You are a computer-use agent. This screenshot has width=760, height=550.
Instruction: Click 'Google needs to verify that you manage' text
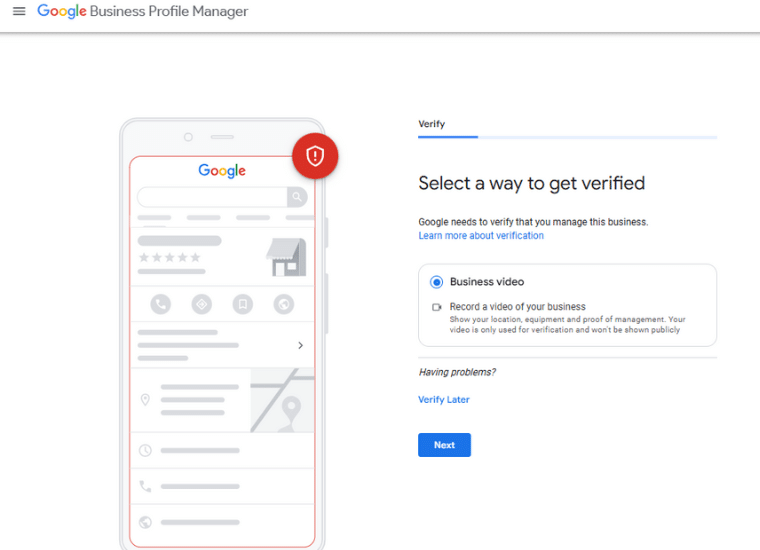tap(533, 222)
